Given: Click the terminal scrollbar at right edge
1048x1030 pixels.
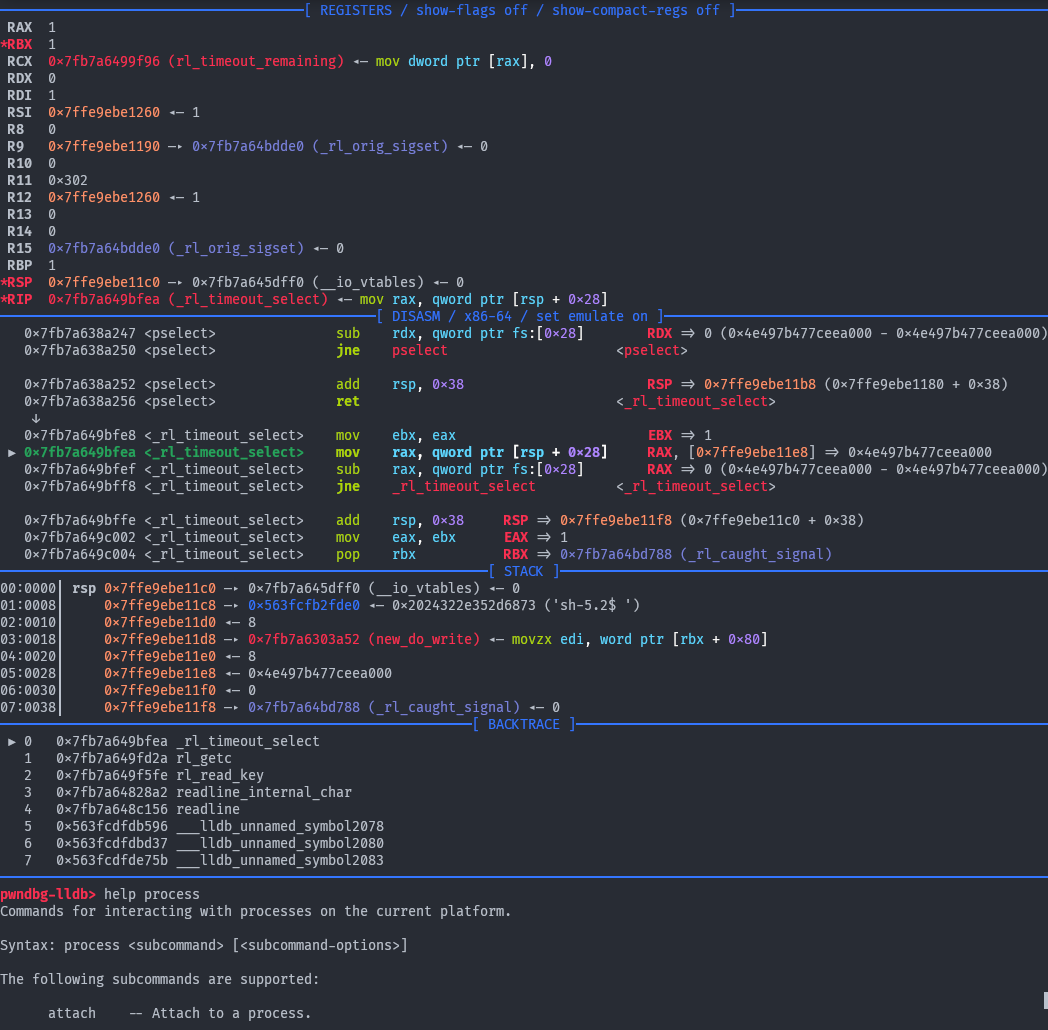Looking at the screenshot, I should 1044,1000.
